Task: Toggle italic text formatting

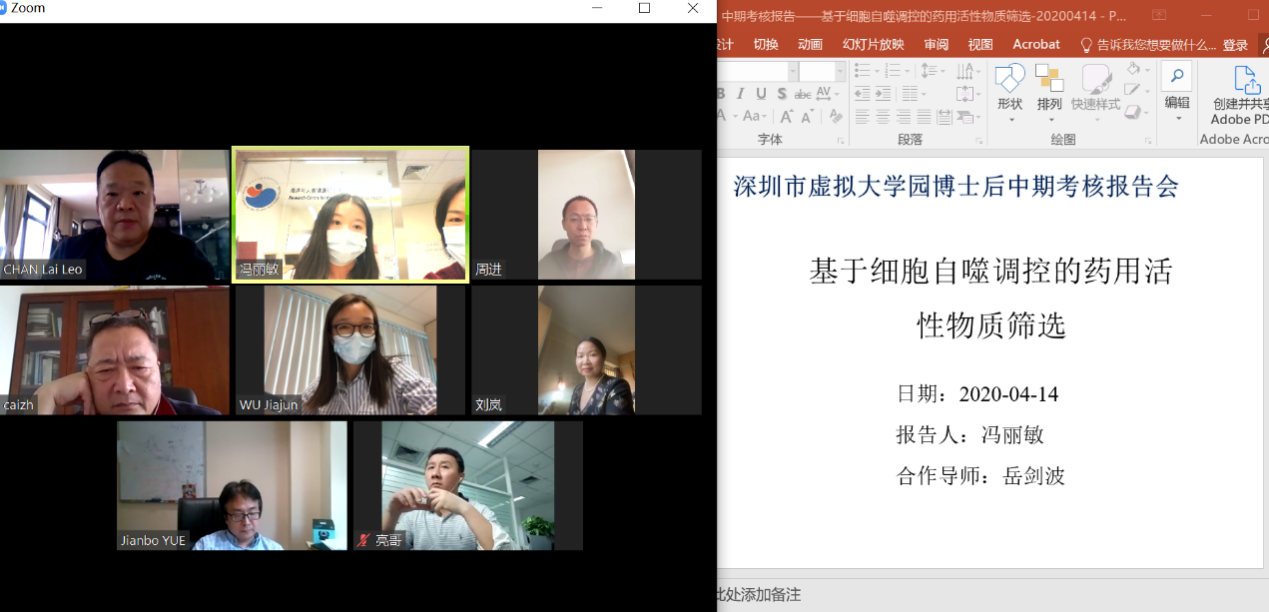Action: click(740, 94)
